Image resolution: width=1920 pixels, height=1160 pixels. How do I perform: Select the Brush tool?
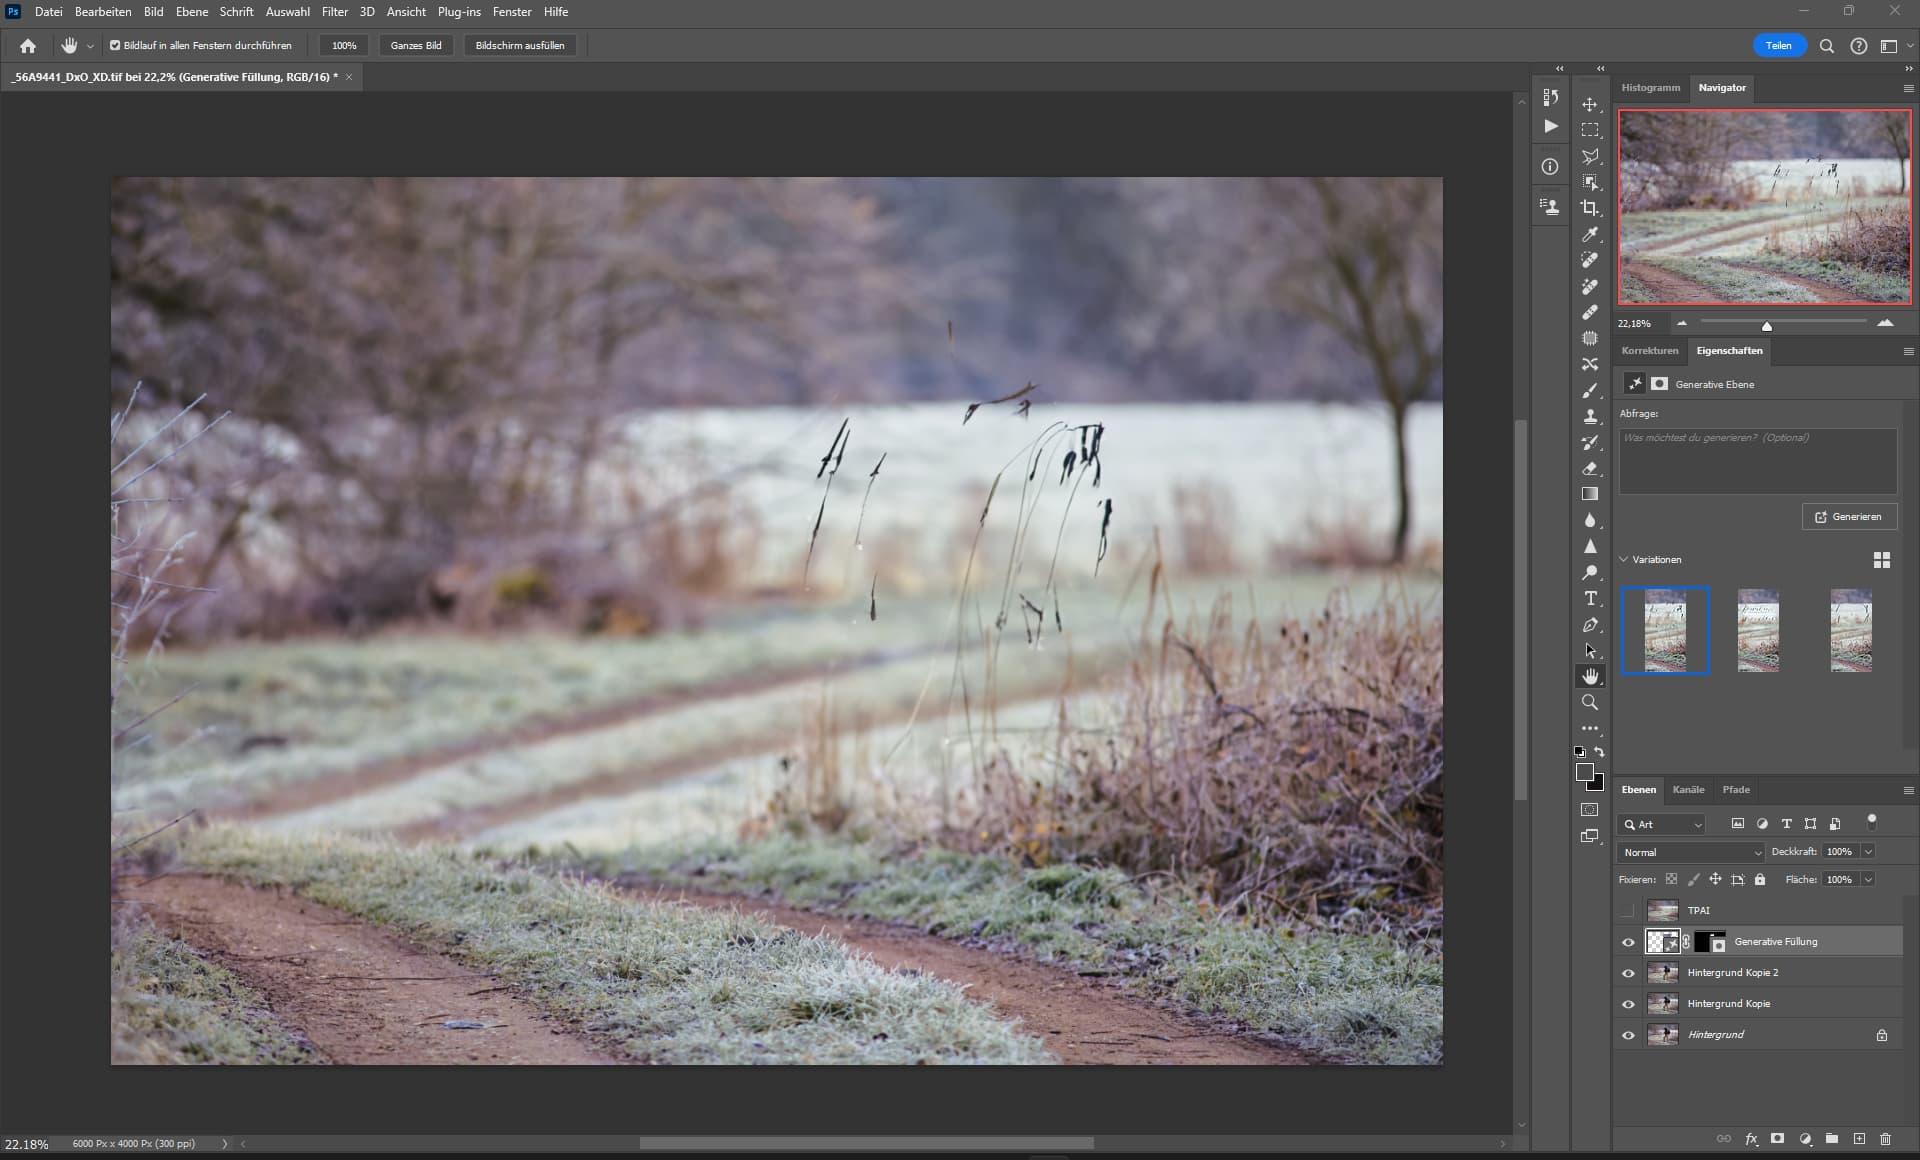point(1590,390)
